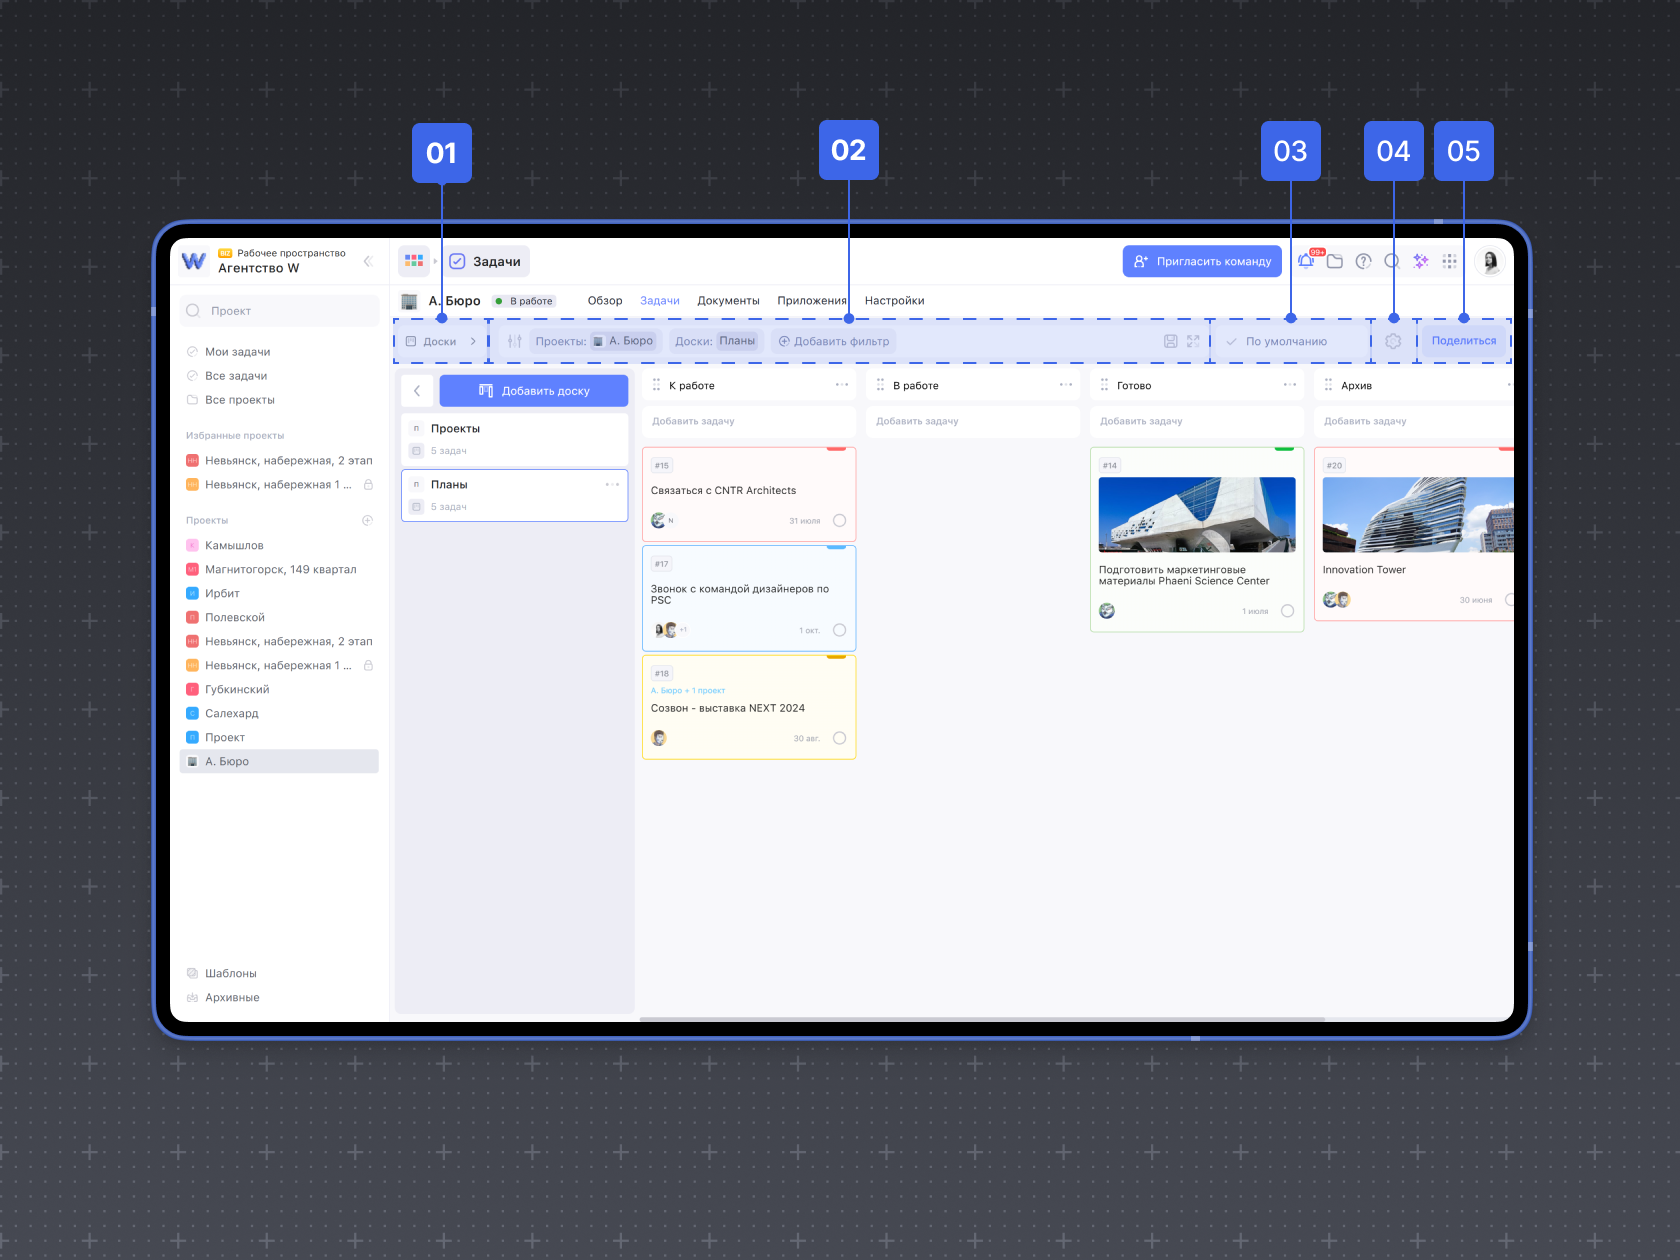The image size is (1680, 1260).
Task: Open Phaeni Science Center card image
Action: 1197,514
